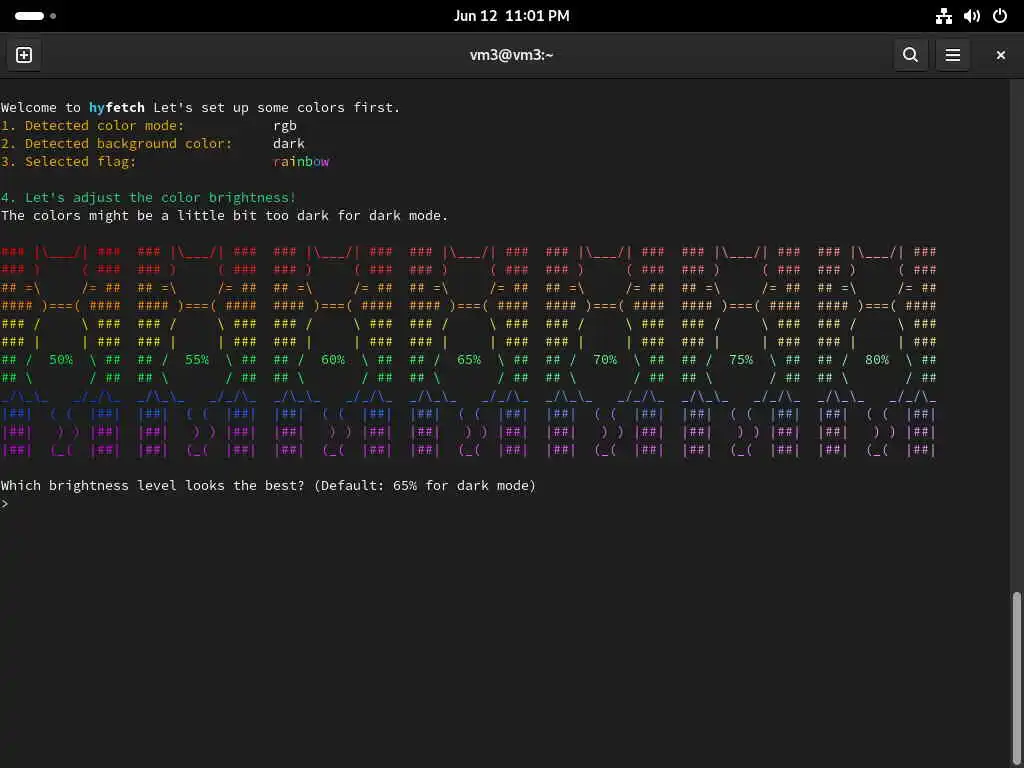Open the power menu icon
The width and height of the screenshot is (1024, 768).
[1000, 16]
